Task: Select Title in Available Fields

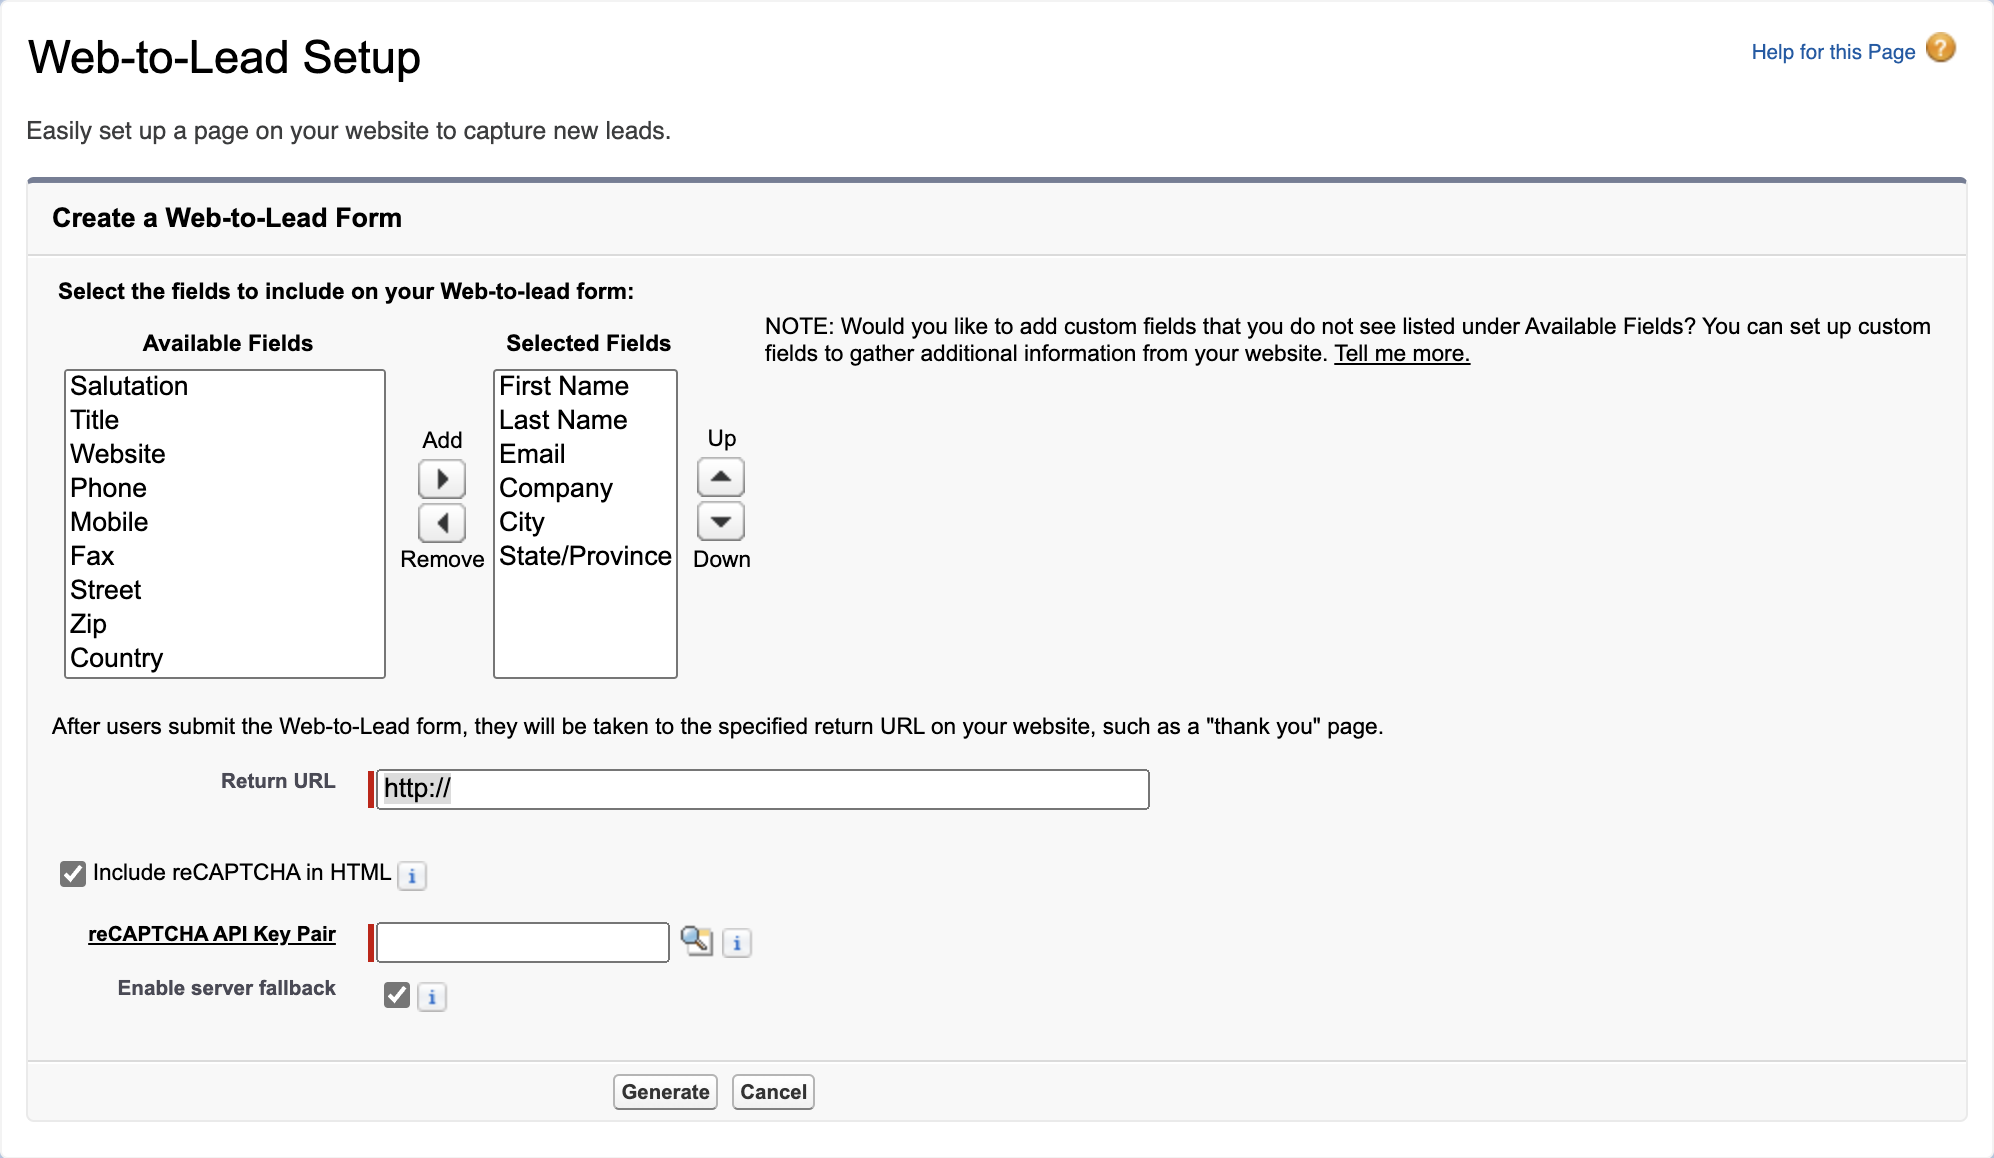Action: coord(225,420)
